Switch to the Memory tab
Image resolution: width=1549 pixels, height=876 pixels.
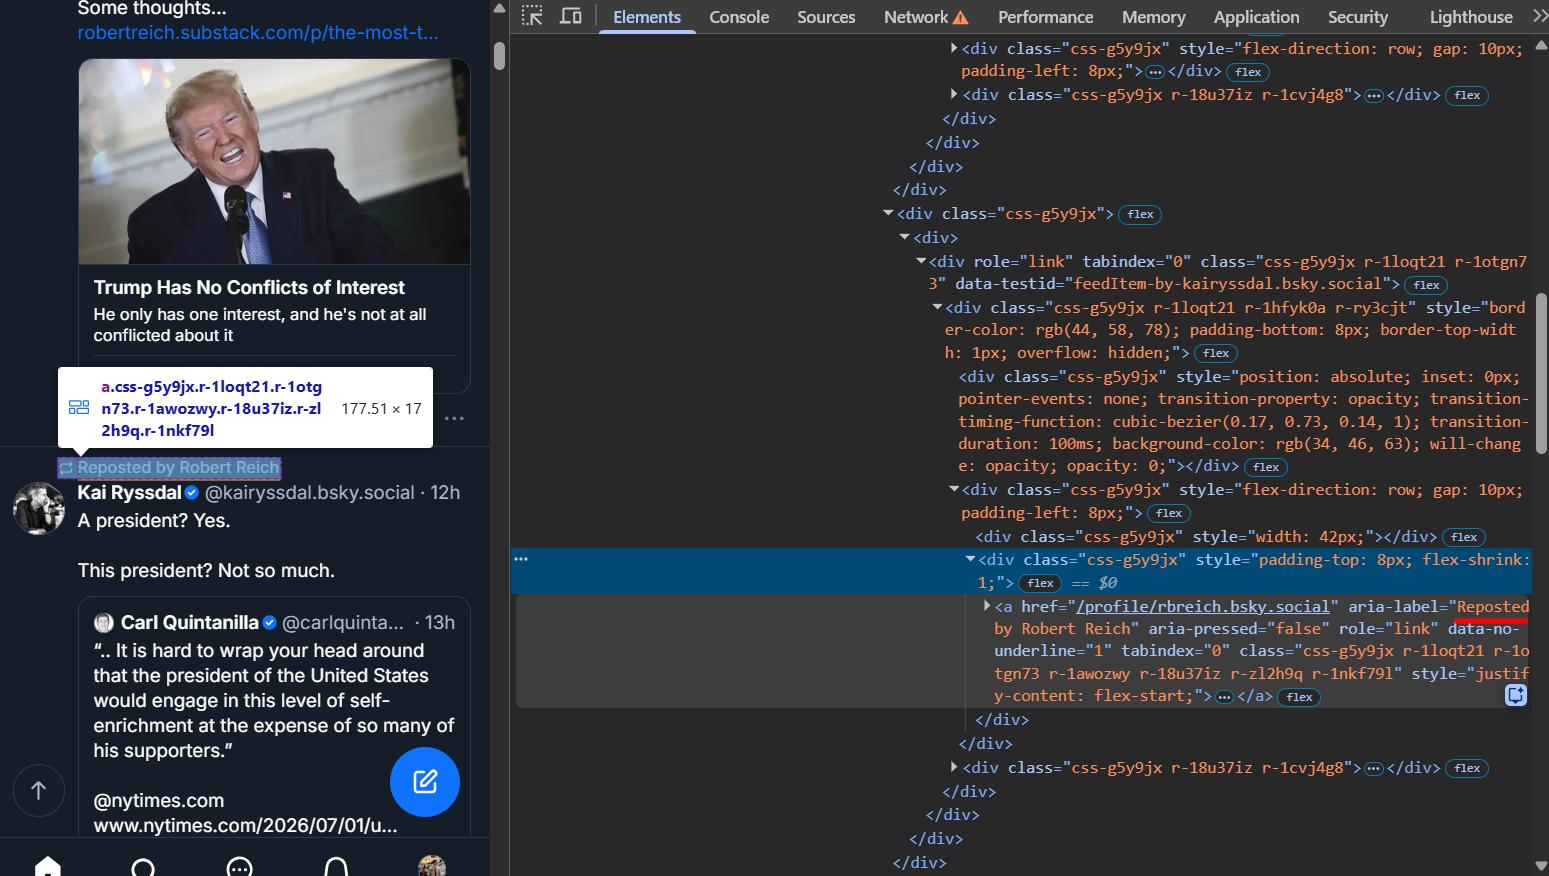click(x=1153, y=17)
